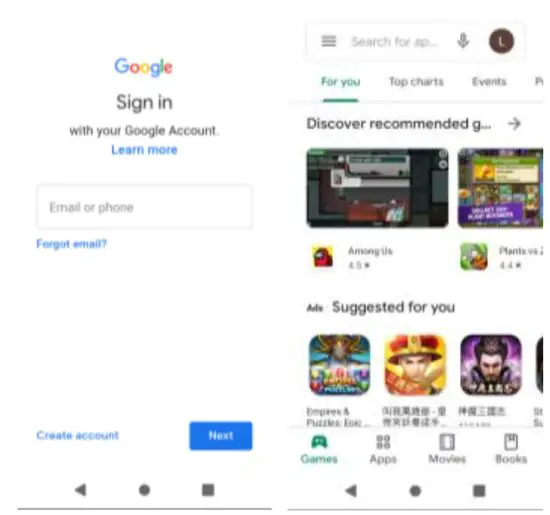Tap the home circle button under Play Store
The width and height of the screenshot is (550, 515).
[415, 490]
